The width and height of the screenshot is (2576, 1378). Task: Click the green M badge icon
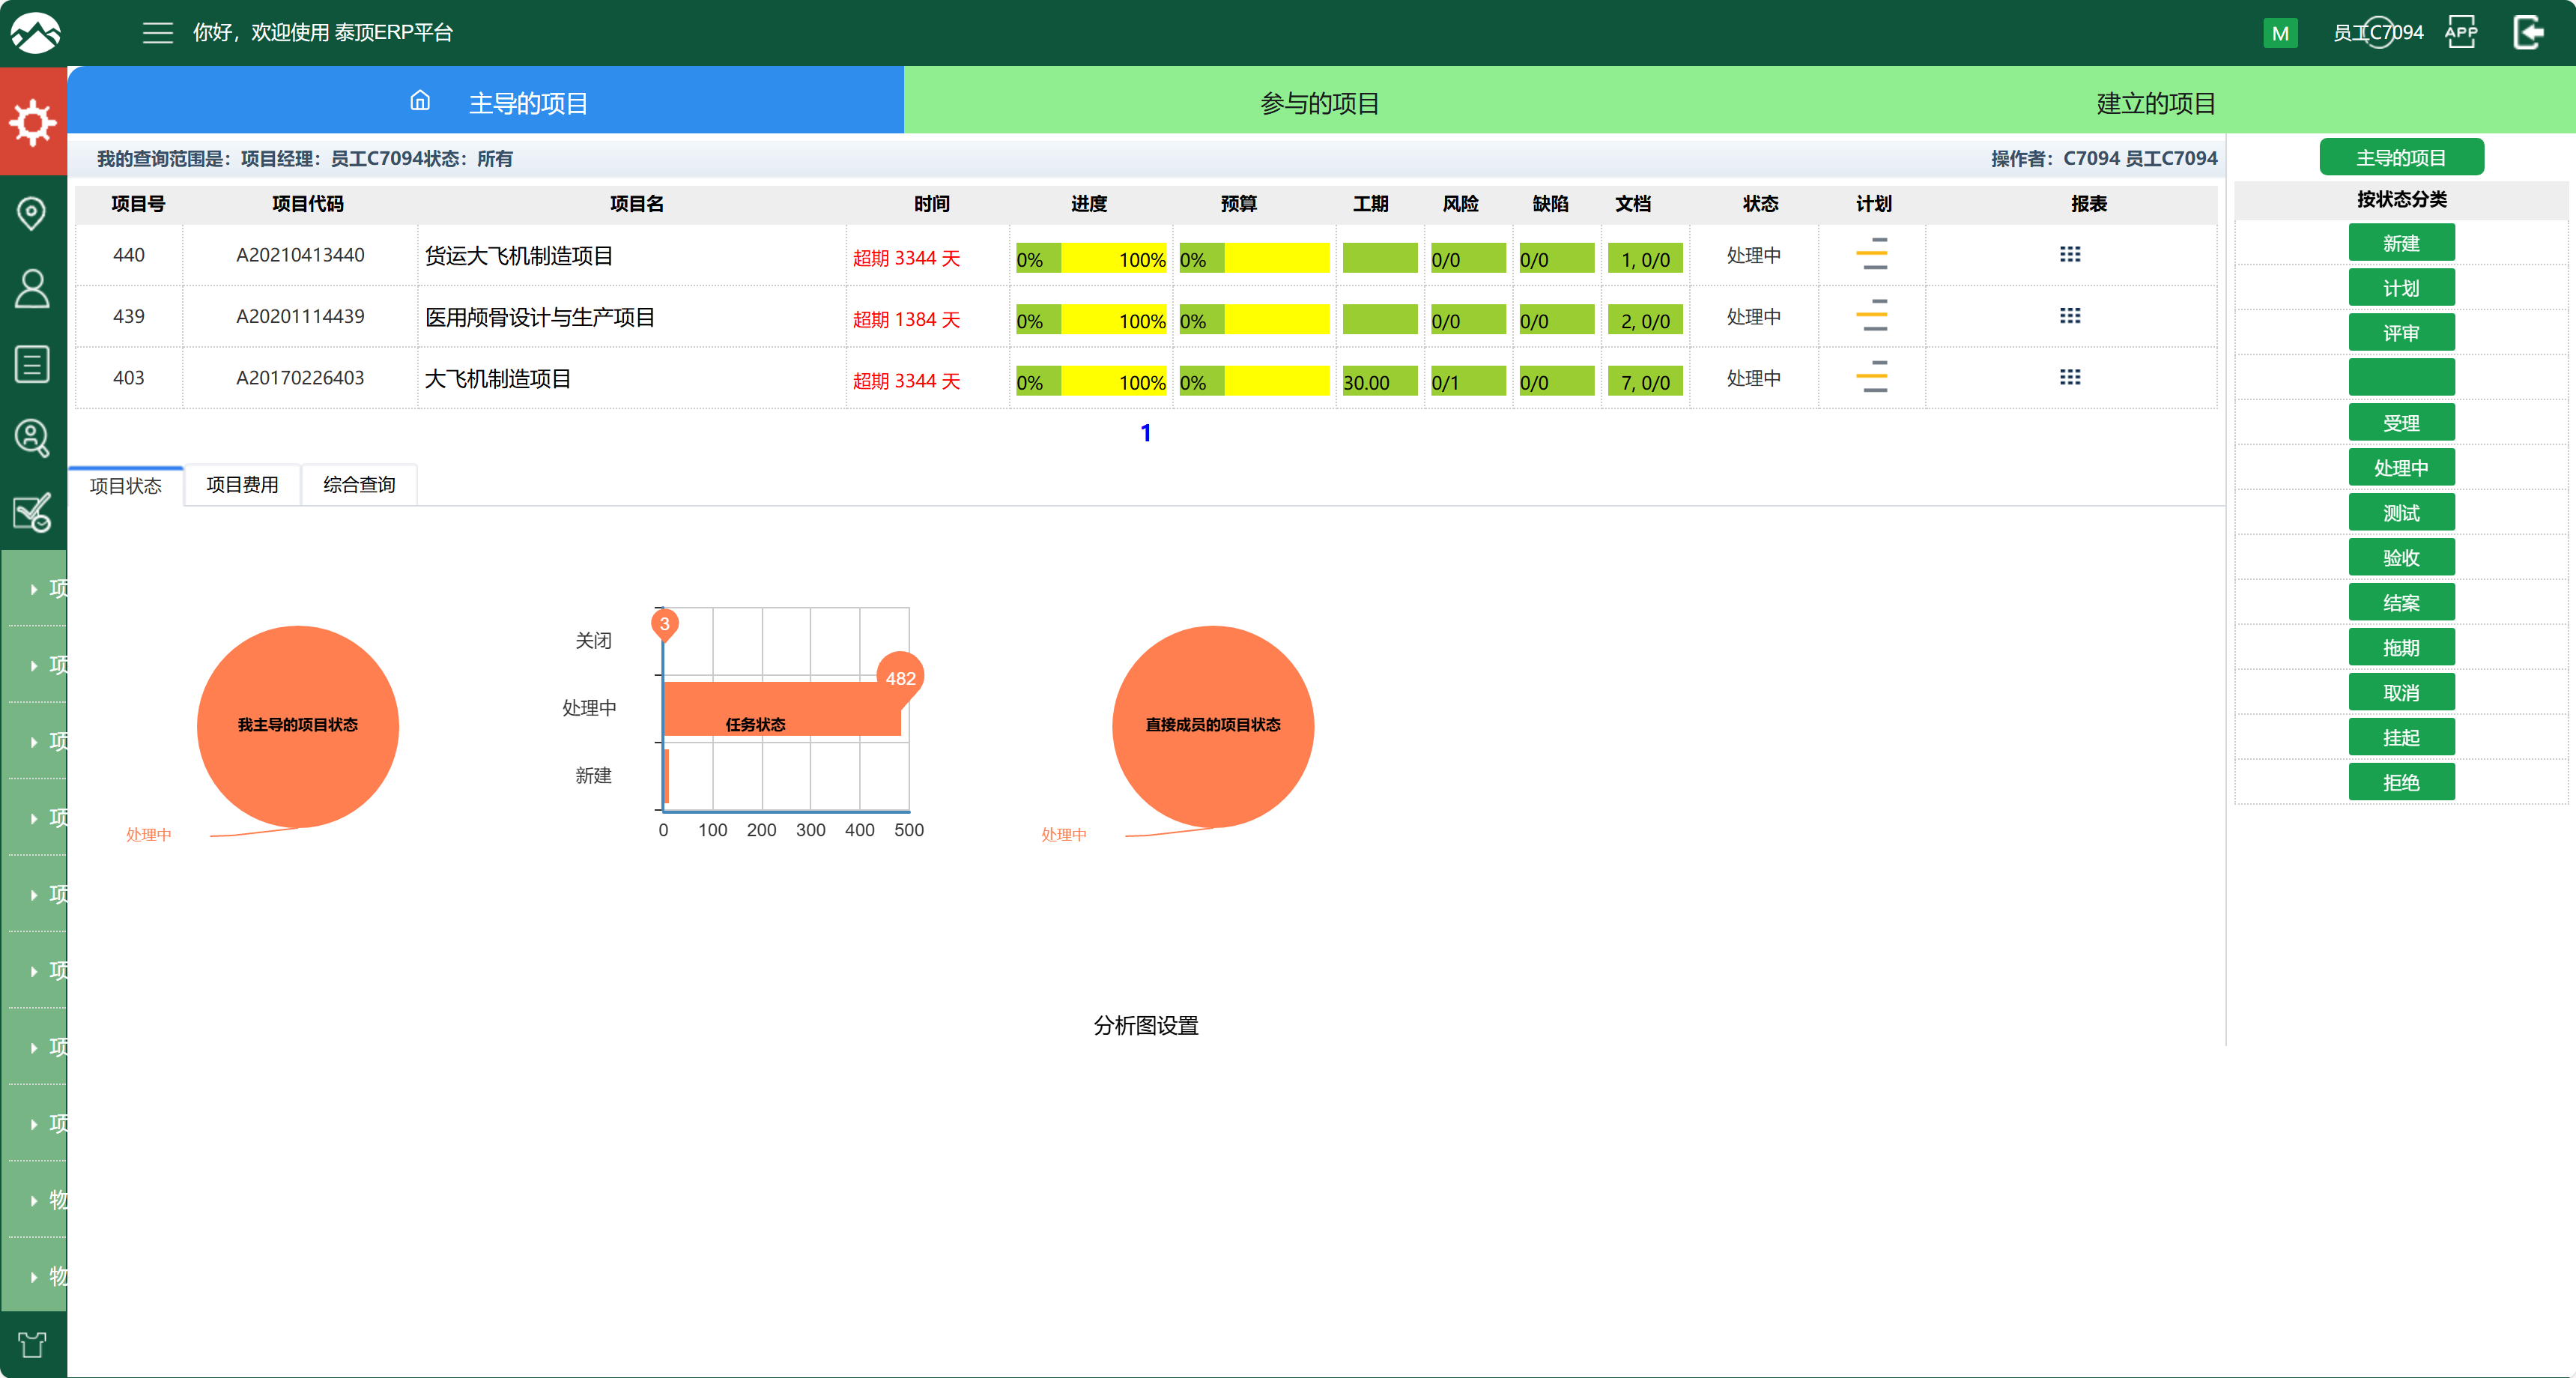coord(2280,33)
